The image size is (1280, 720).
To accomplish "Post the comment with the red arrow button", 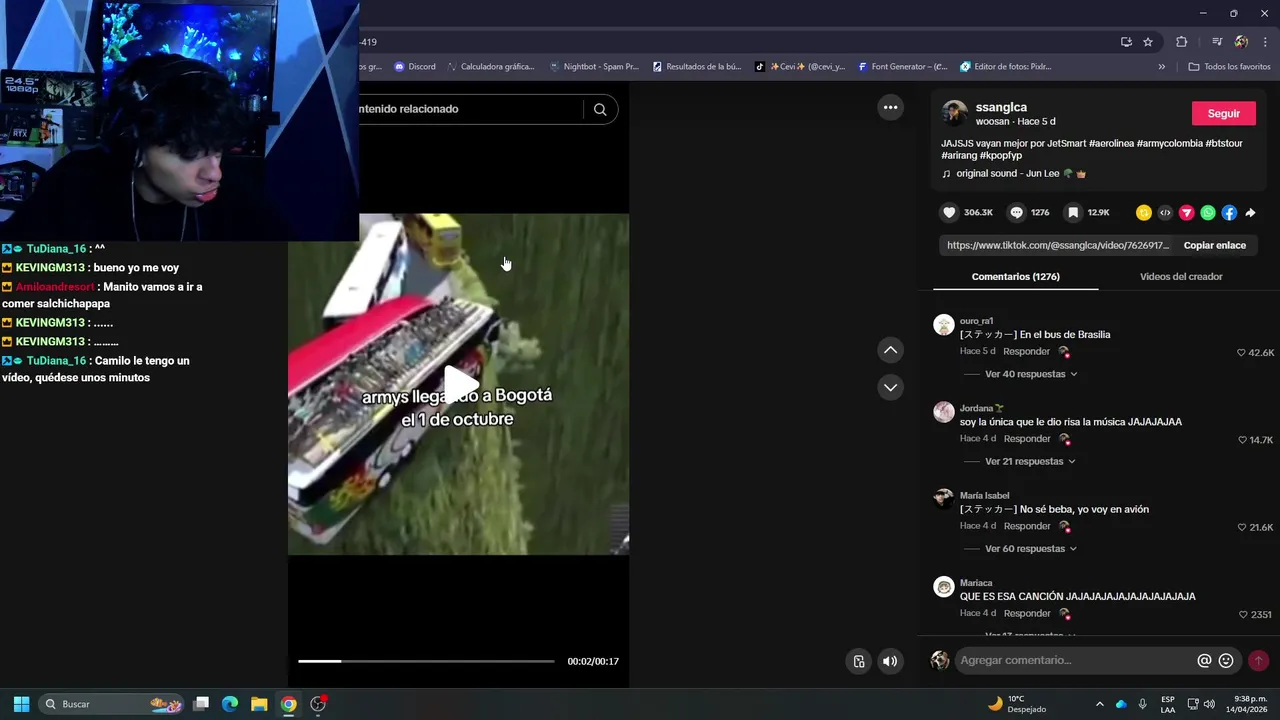I will pos(1258,661).
